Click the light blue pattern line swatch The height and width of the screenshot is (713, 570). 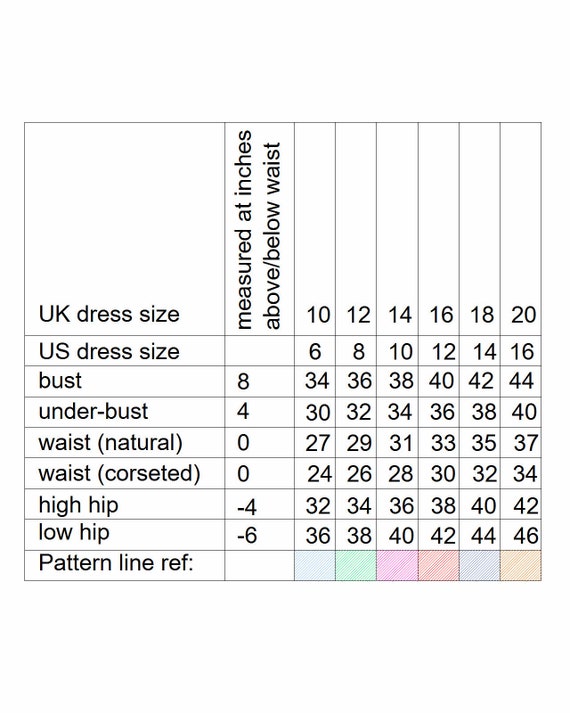click(315, 565)
